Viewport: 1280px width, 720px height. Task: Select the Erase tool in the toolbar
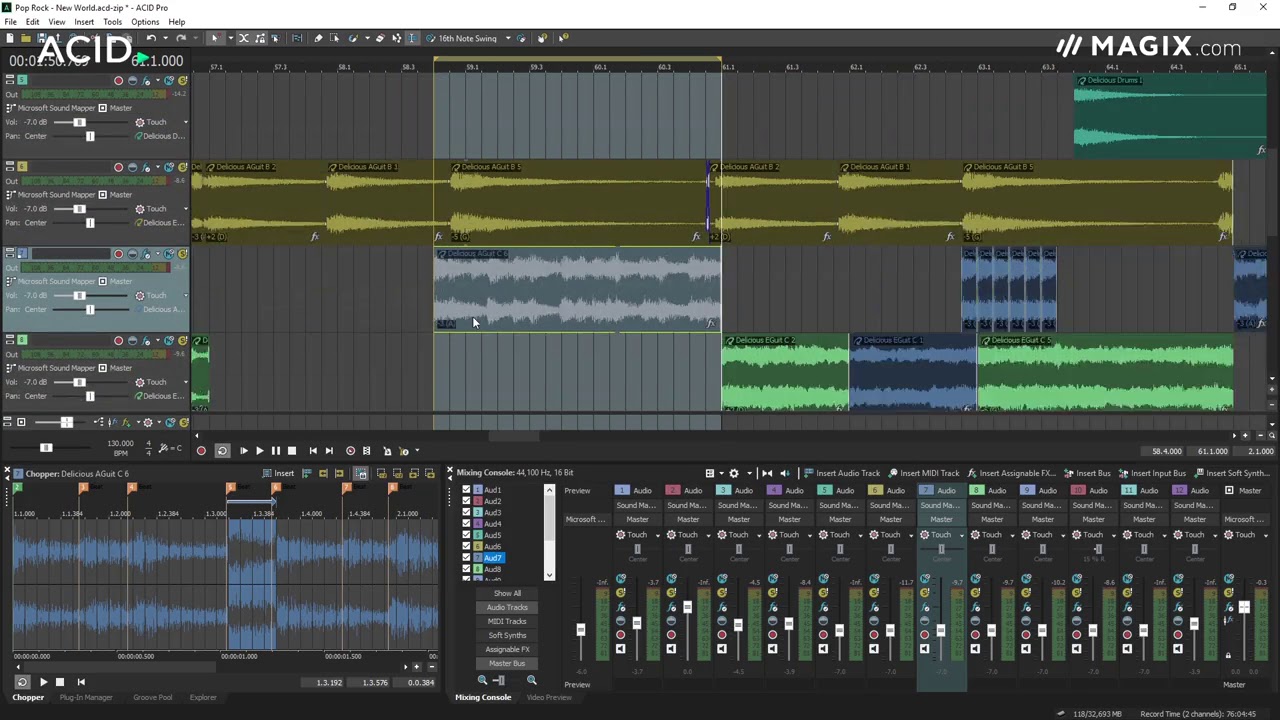pyautogui.click(x=380, y=38)
